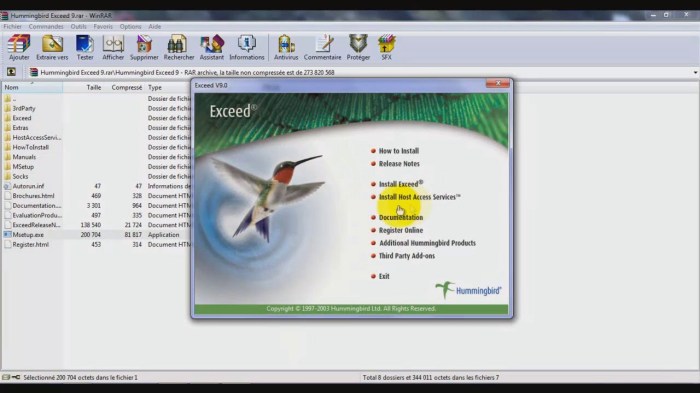Click Register Online link
Viewport: 700px width, 393px height.
point(400,230)
